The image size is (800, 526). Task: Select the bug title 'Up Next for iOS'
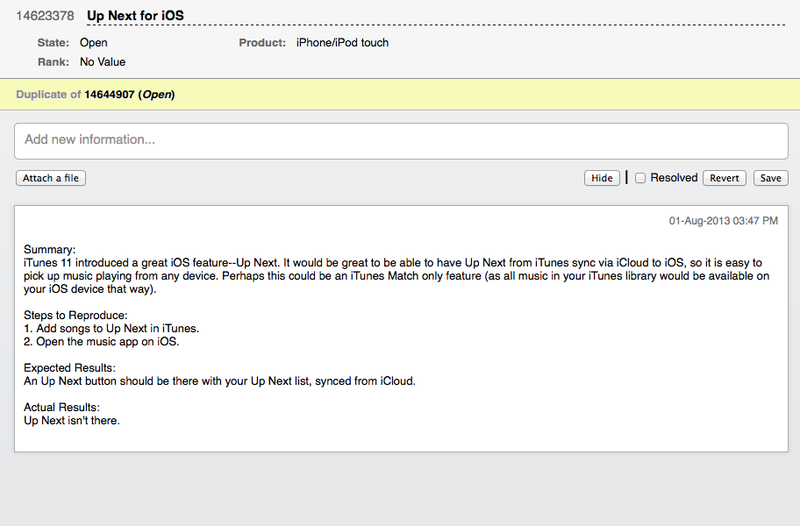[x=135, y=16]
